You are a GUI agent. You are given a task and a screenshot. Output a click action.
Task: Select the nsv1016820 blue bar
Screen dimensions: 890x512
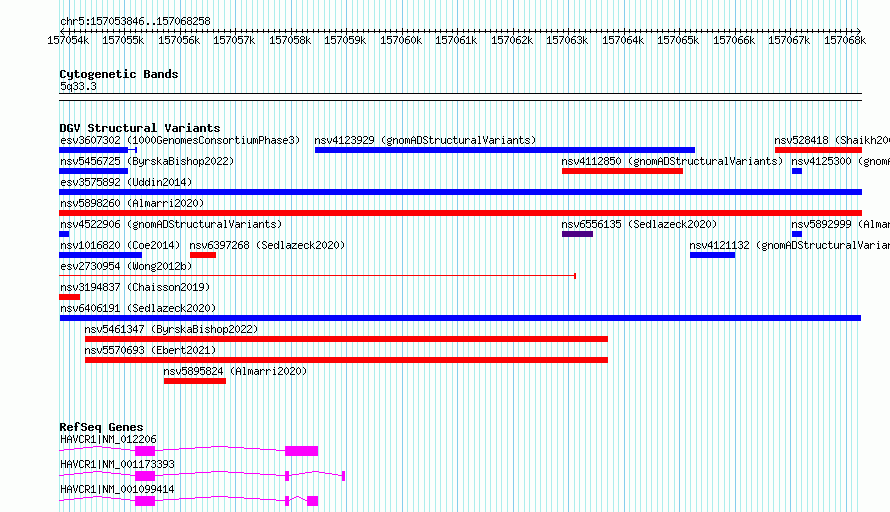click(x=100, y=255)
